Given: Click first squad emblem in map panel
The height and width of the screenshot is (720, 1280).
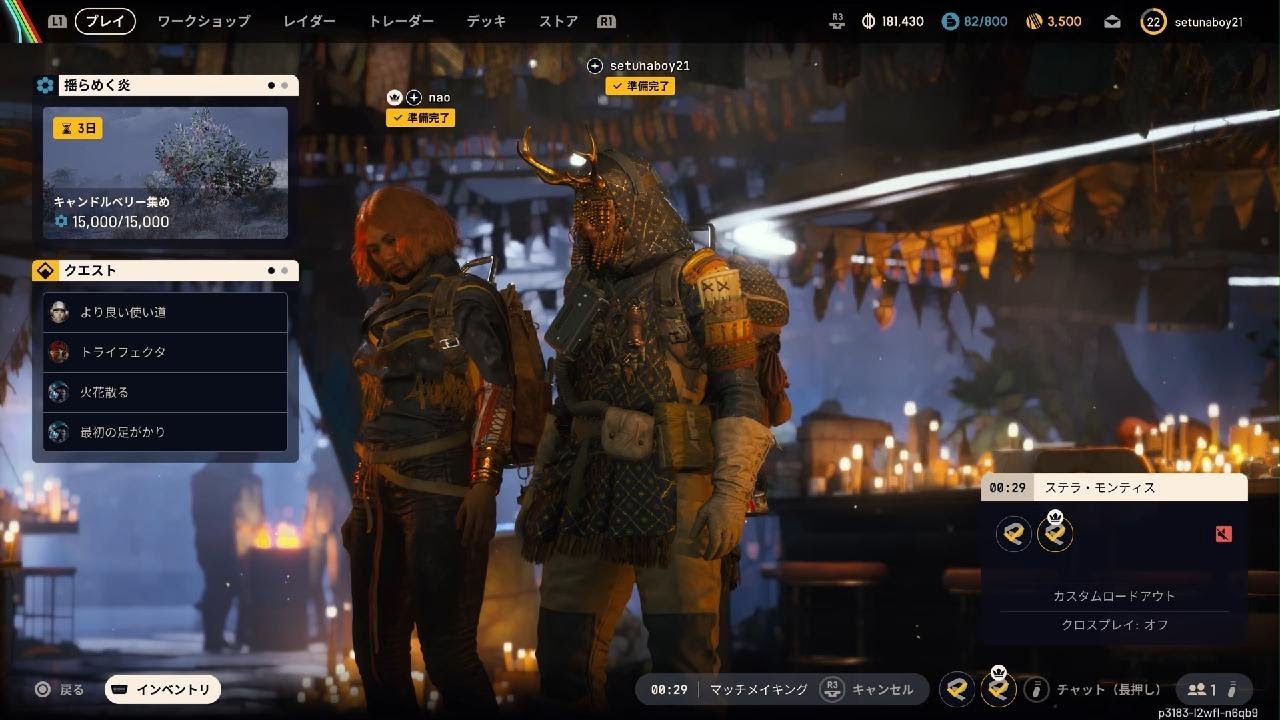Looking at the screenshot, I should tap(1014, 534).
